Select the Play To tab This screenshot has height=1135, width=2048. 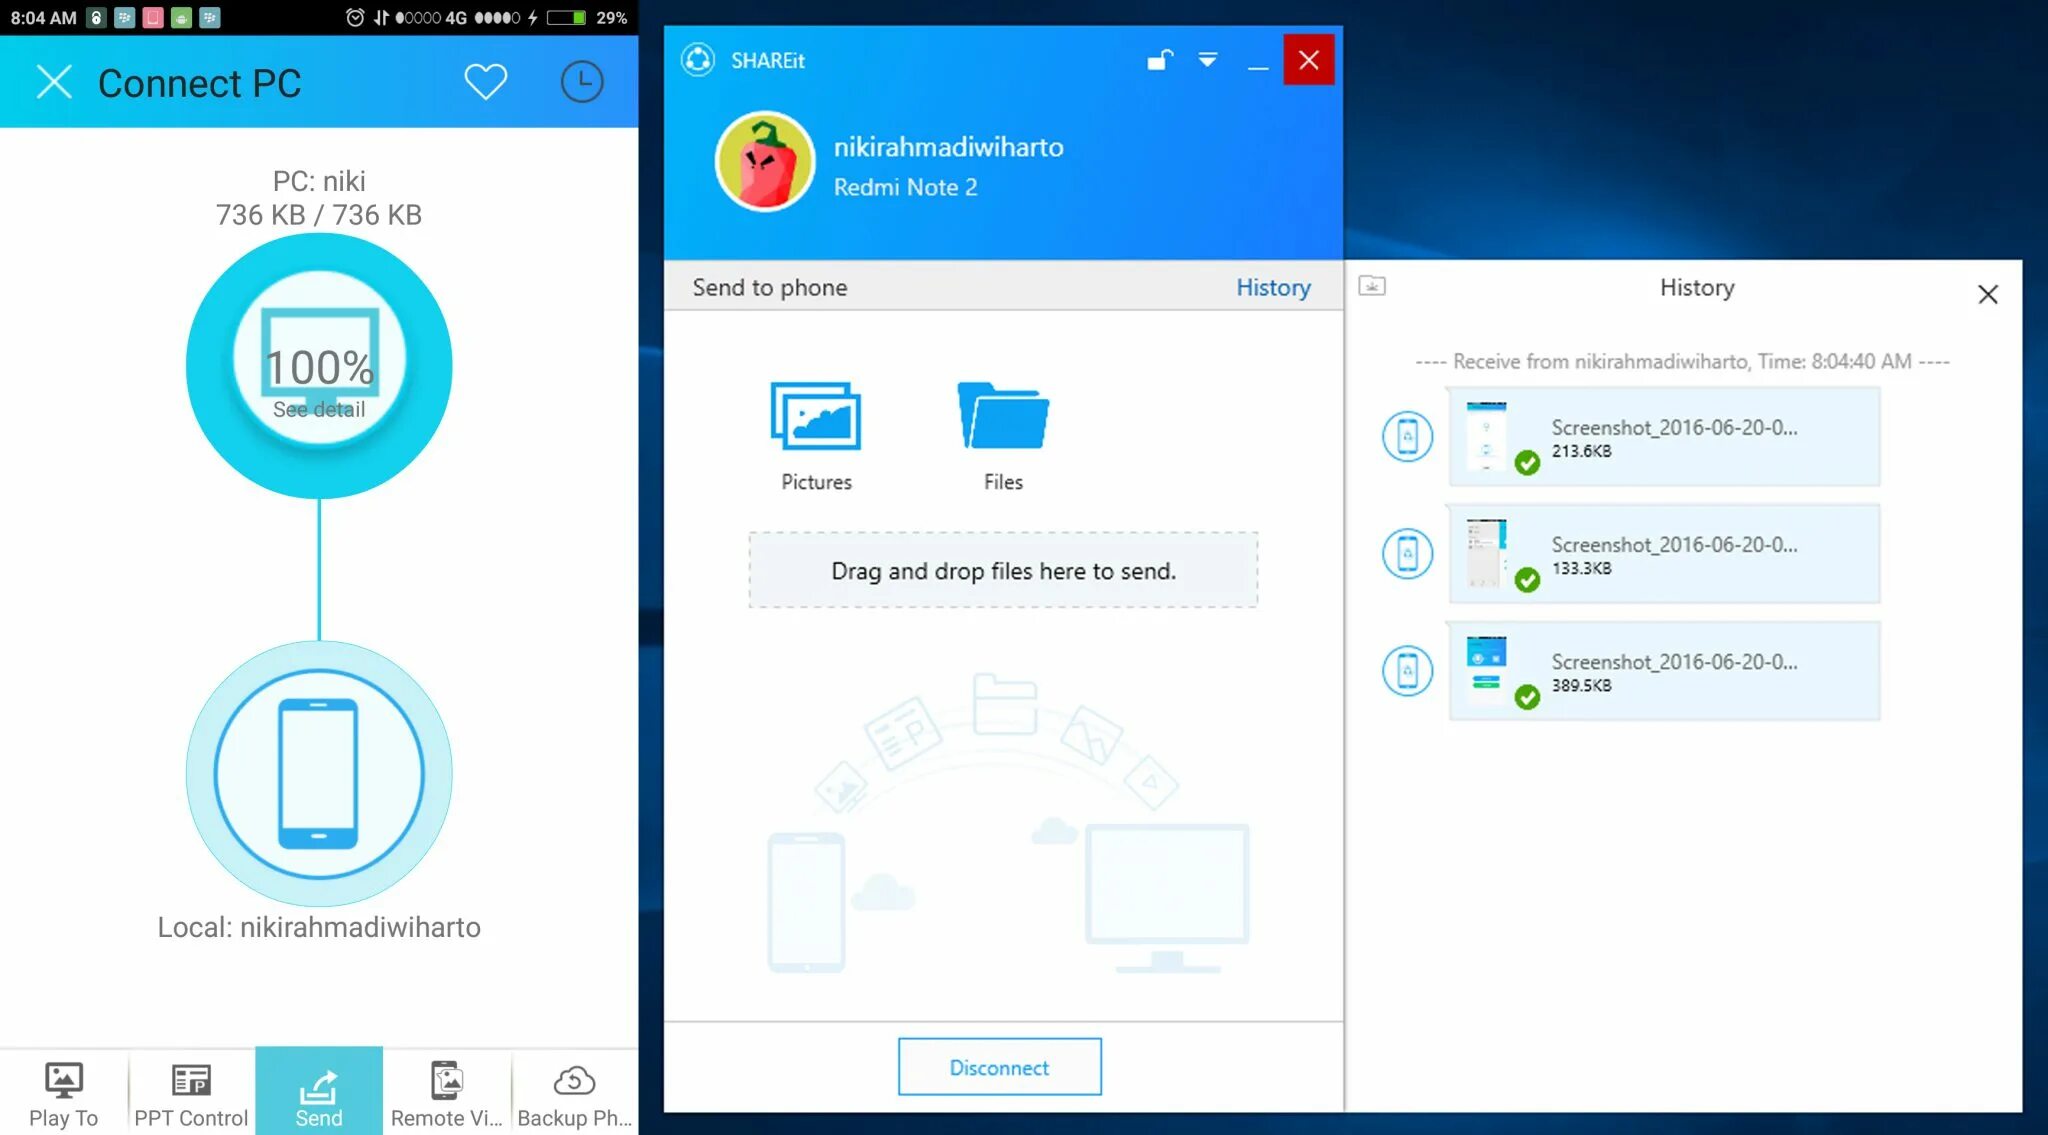click(x=63, y=1093)
